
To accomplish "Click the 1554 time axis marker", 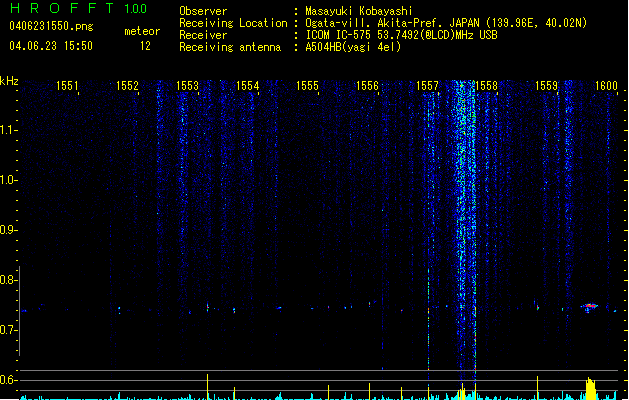I will 248,86.
